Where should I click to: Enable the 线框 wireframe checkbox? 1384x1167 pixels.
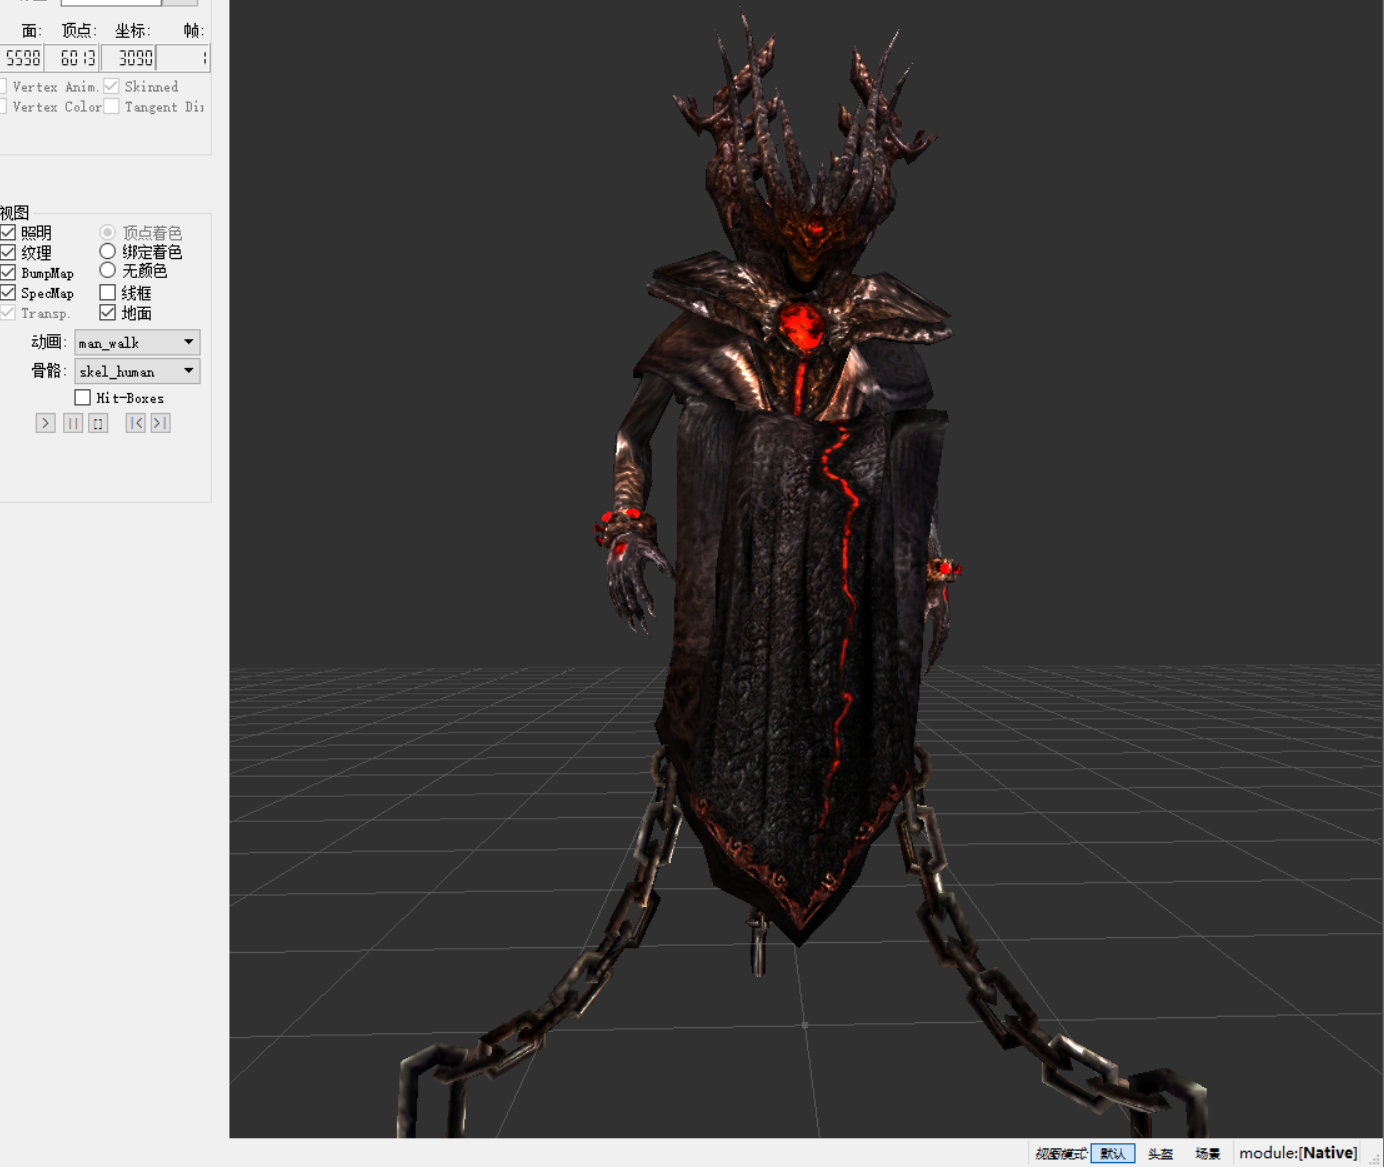point(108,292)
